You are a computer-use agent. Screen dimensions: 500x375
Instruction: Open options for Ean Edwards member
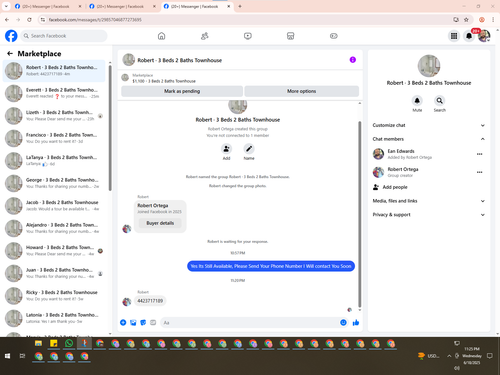pyautogui.click(x=479, y=154)
